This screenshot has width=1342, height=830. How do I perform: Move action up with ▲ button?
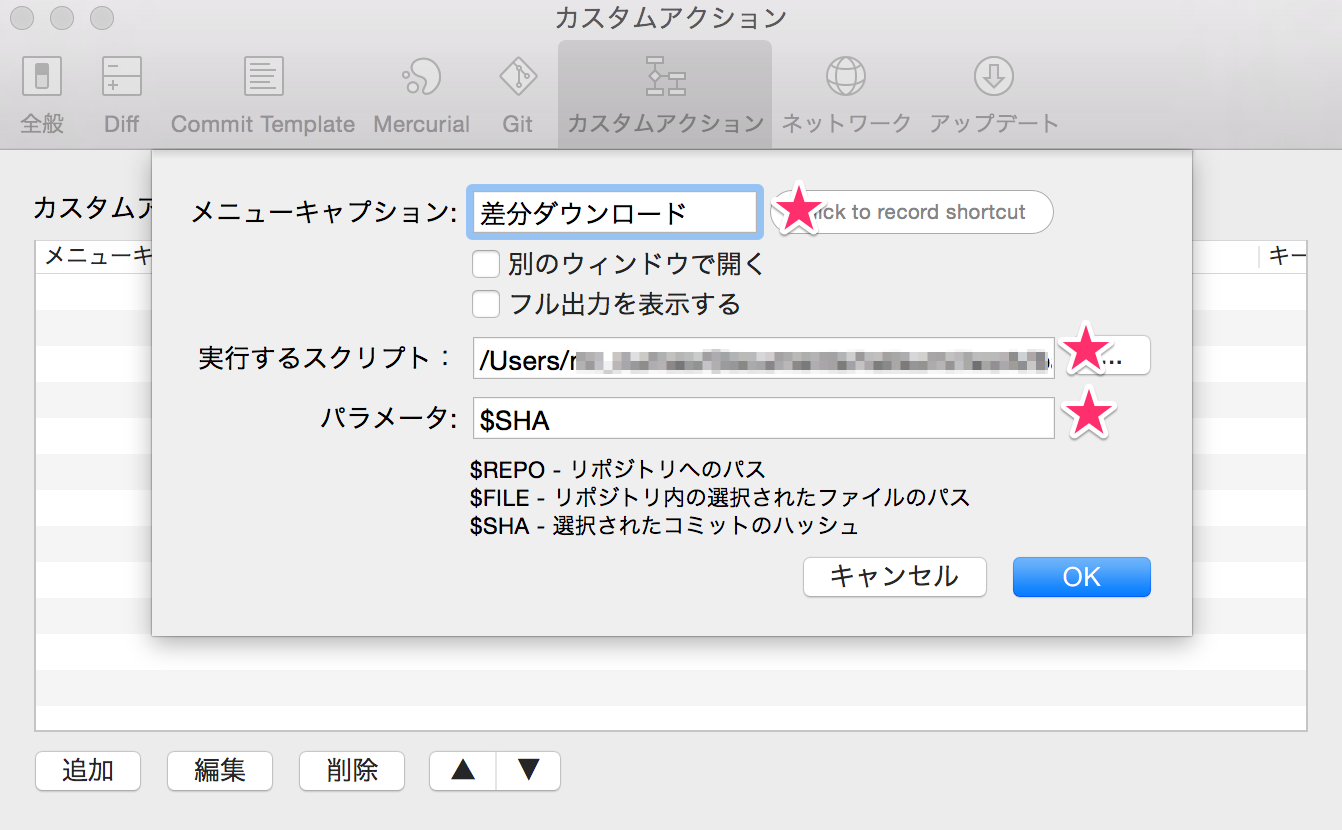pyautogui.click(x=463, y=770)
